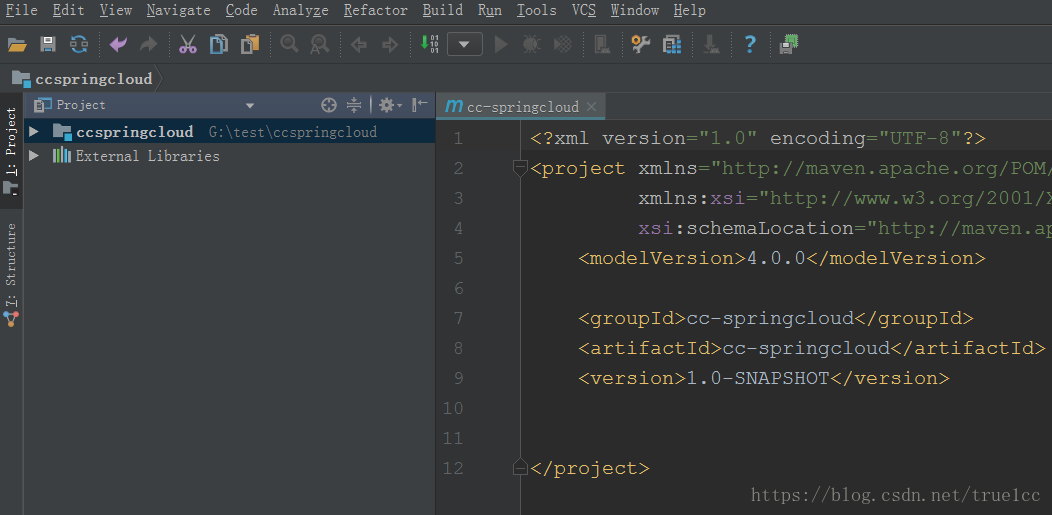Click the Make Project build icon
Image resolution: width=1052 pixels, height=515 pixels.
pos(429,45)
